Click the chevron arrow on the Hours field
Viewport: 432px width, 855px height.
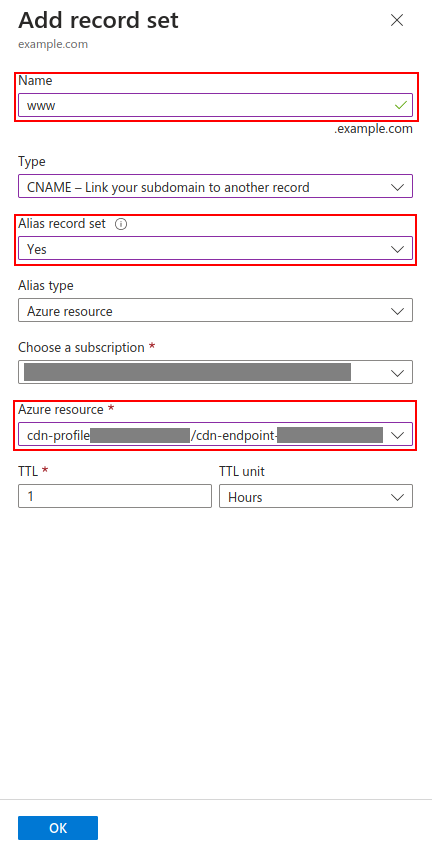398,497
